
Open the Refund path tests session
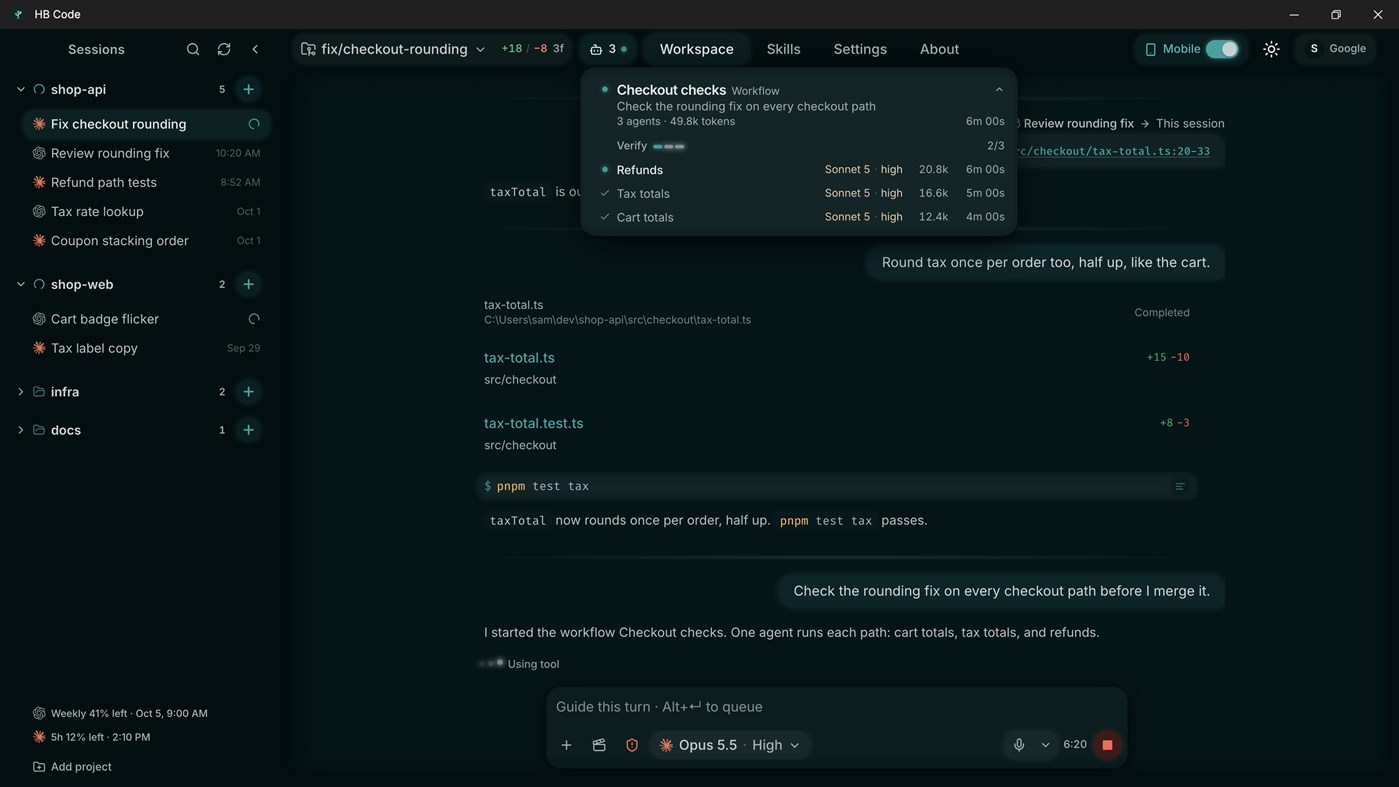coord(146,182)
